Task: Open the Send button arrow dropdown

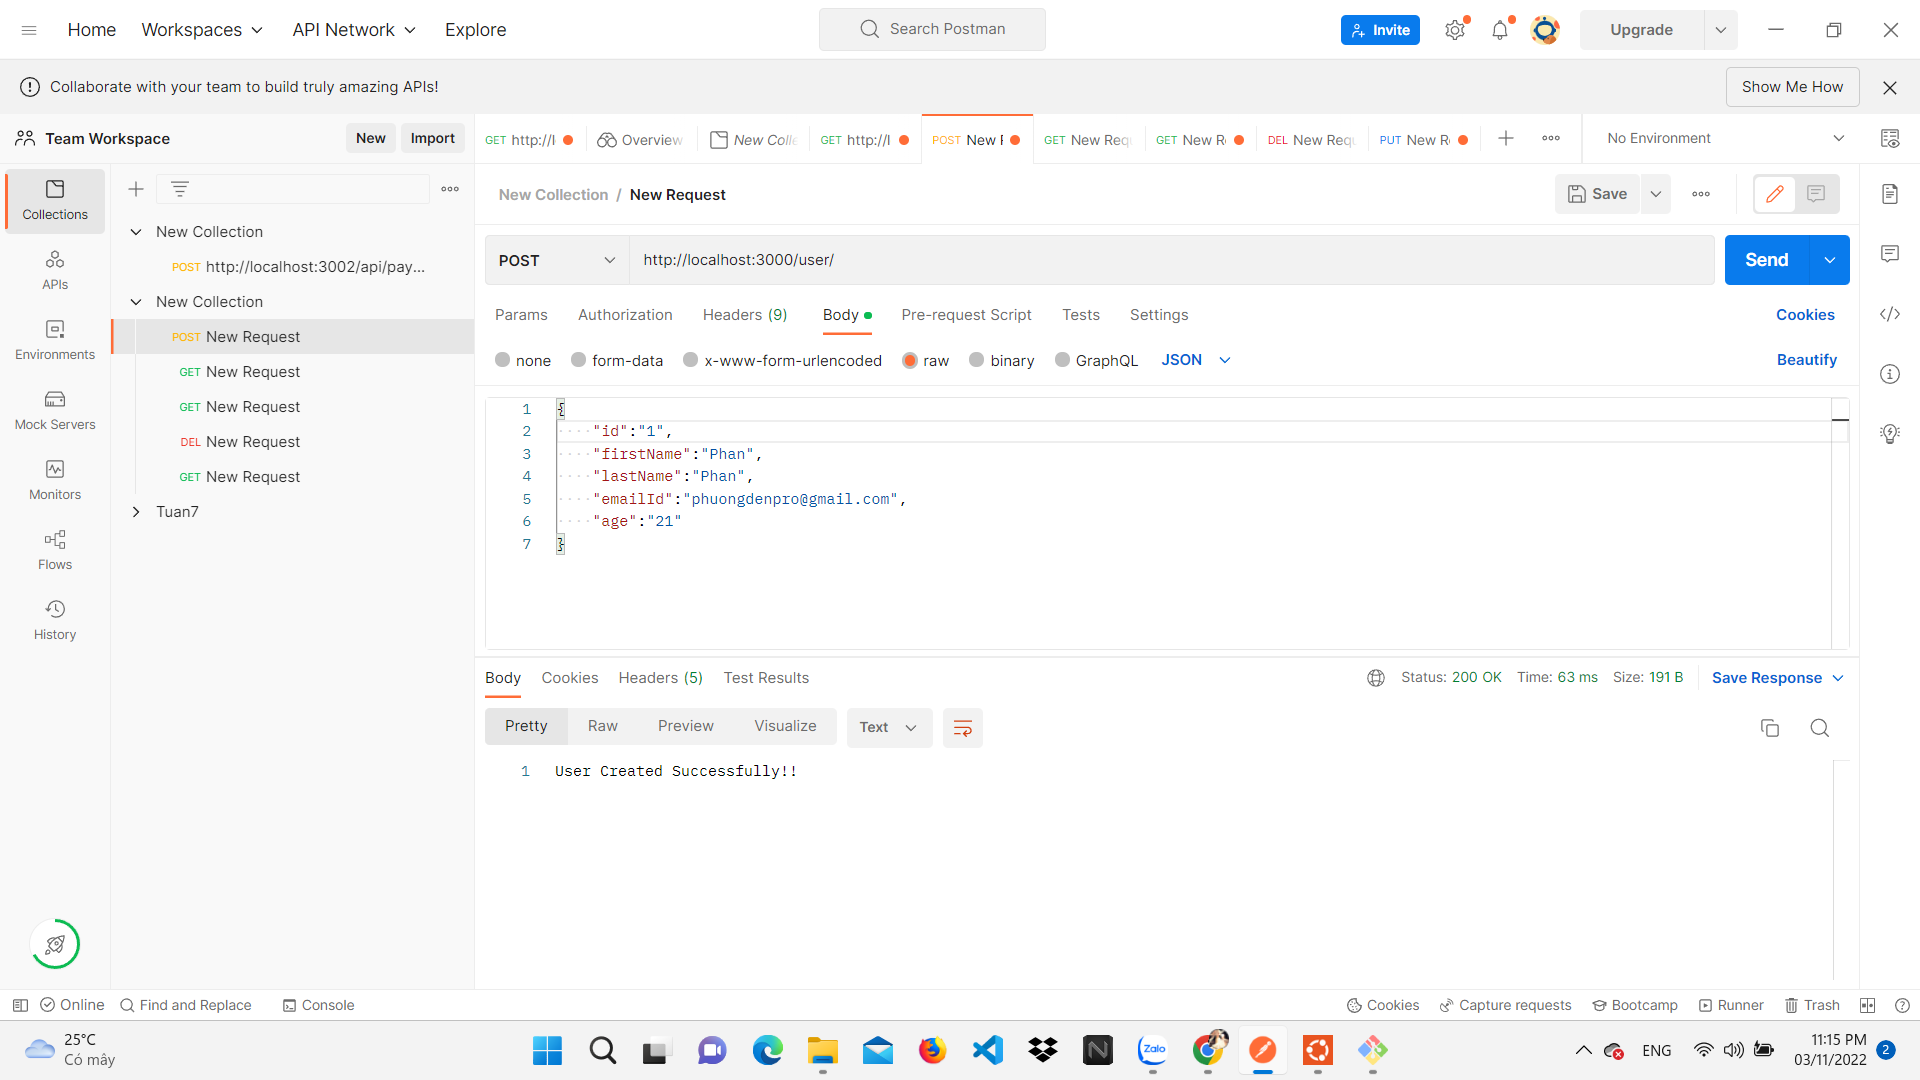Action: click(x=1830, y=260)
